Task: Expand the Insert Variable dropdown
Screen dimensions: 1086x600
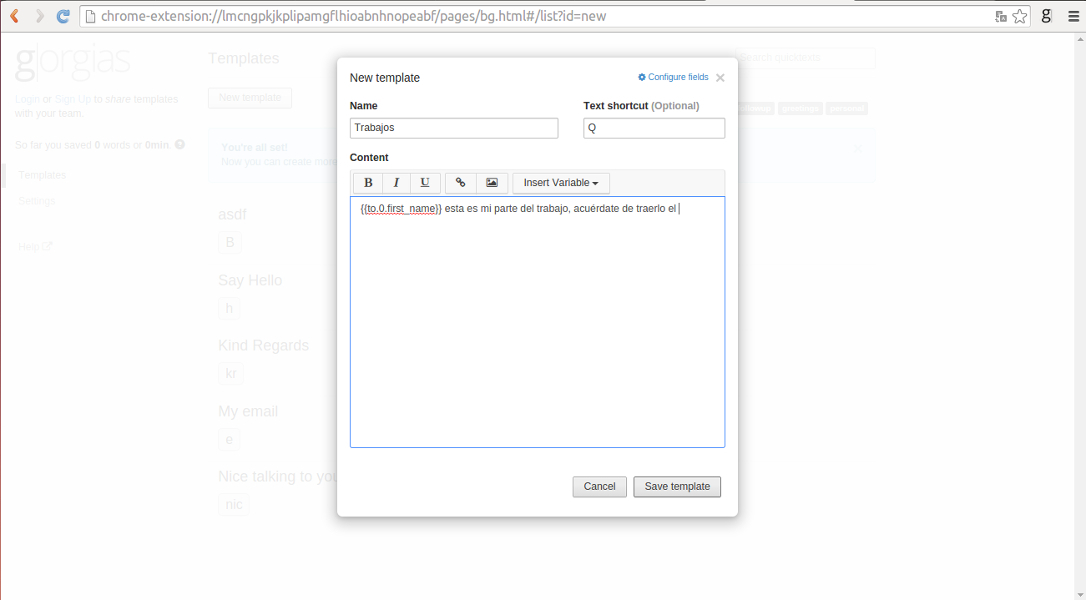Action: pos(560,183)
